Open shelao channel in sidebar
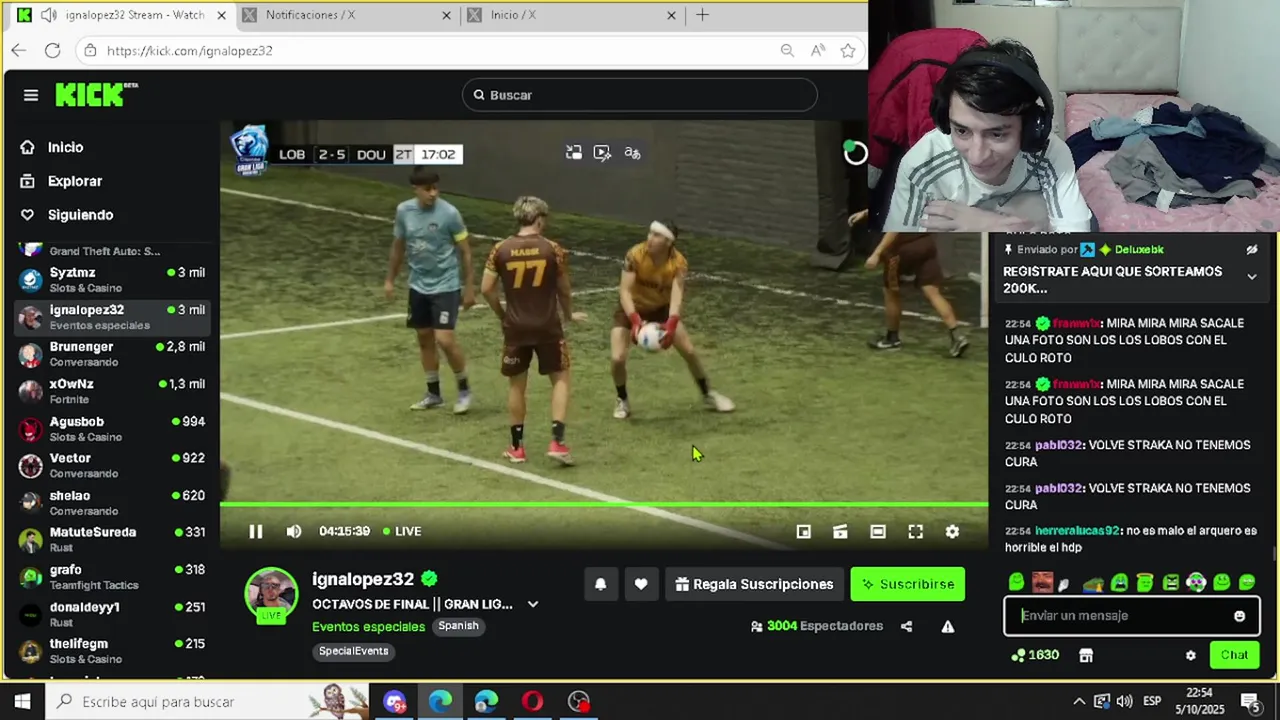 [113, 503]
